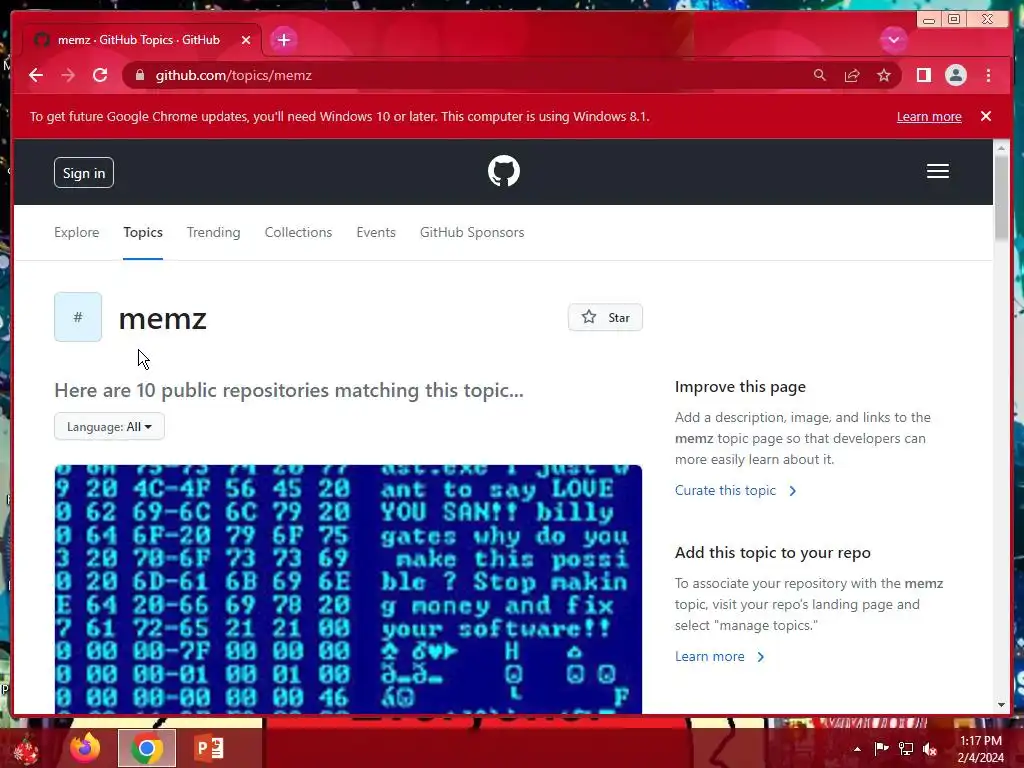1024x768 pixels.
Task: Click the memz topic heading
Action: click(x=163, y=319)
